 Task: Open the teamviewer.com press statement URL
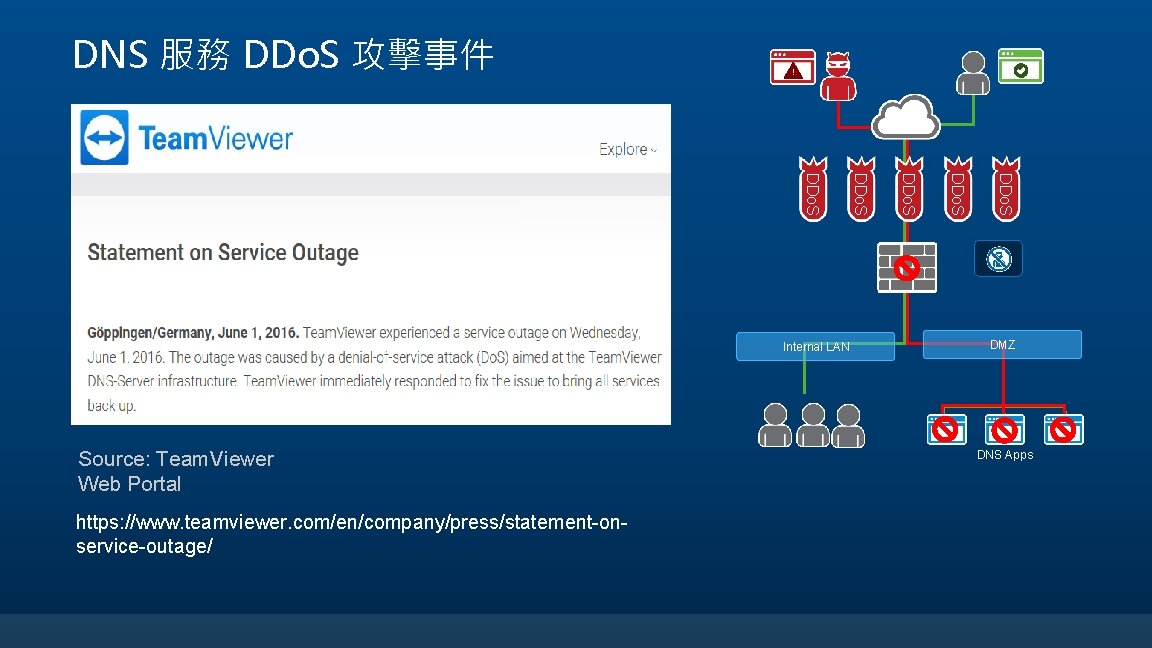tap(351, 534)
